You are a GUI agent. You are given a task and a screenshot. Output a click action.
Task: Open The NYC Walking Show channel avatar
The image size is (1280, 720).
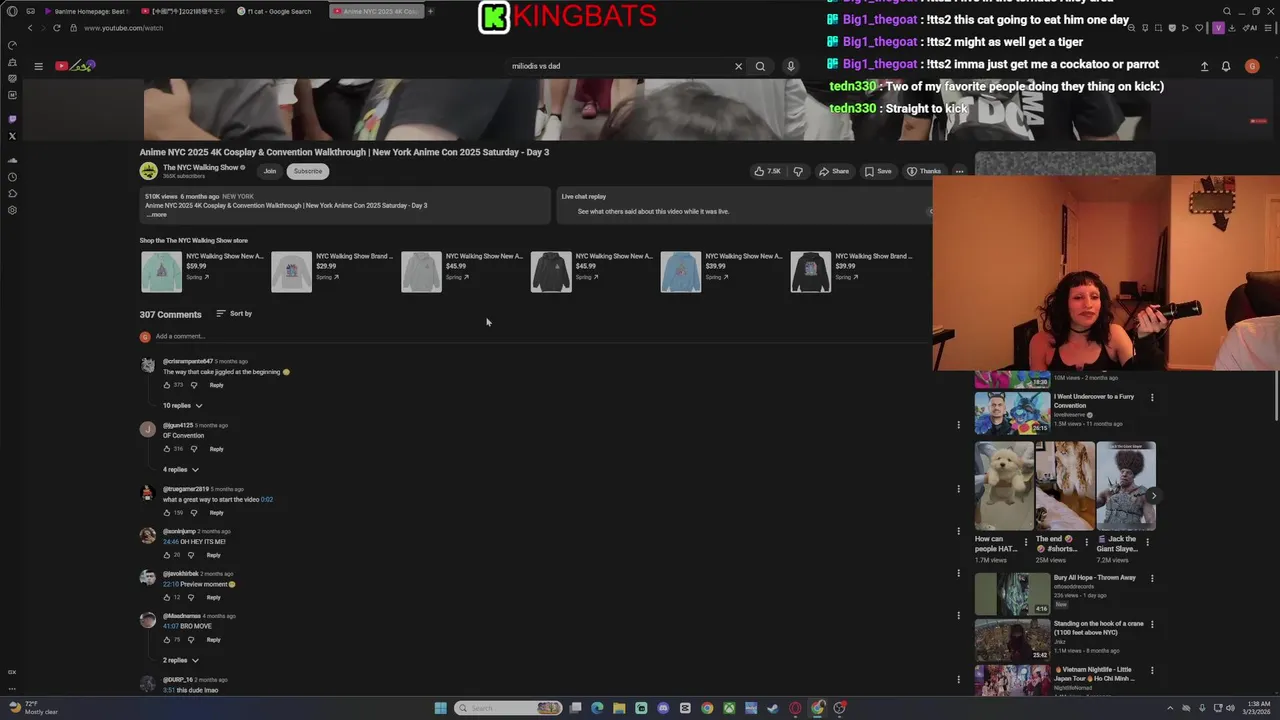click(x=149, y=171)
